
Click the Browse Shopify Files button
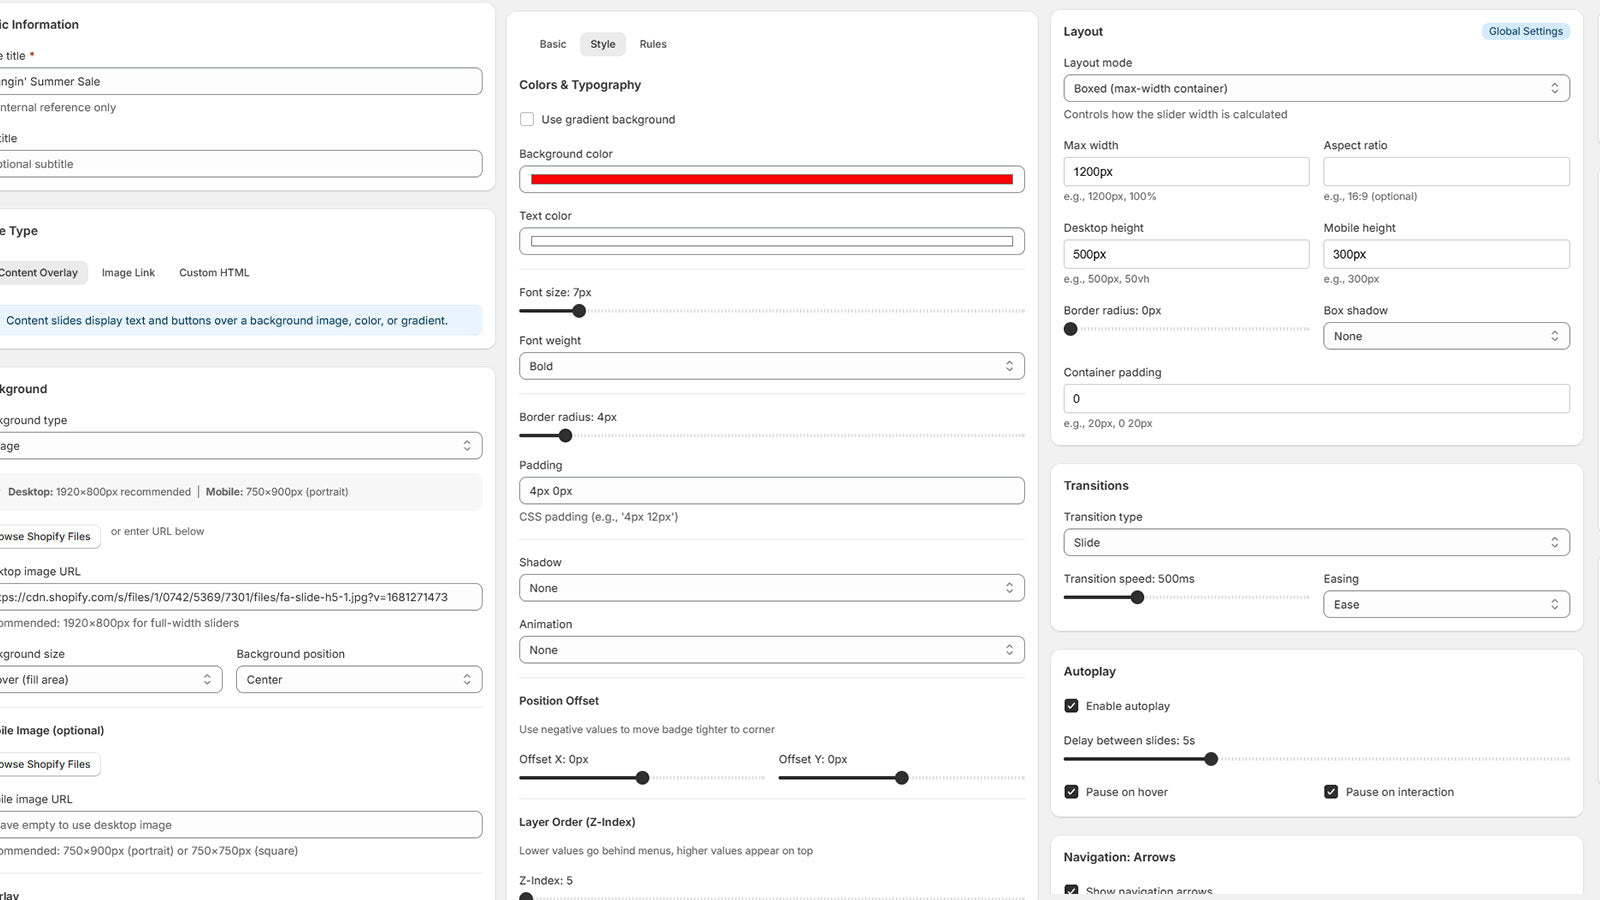click(x=45, y=536)
